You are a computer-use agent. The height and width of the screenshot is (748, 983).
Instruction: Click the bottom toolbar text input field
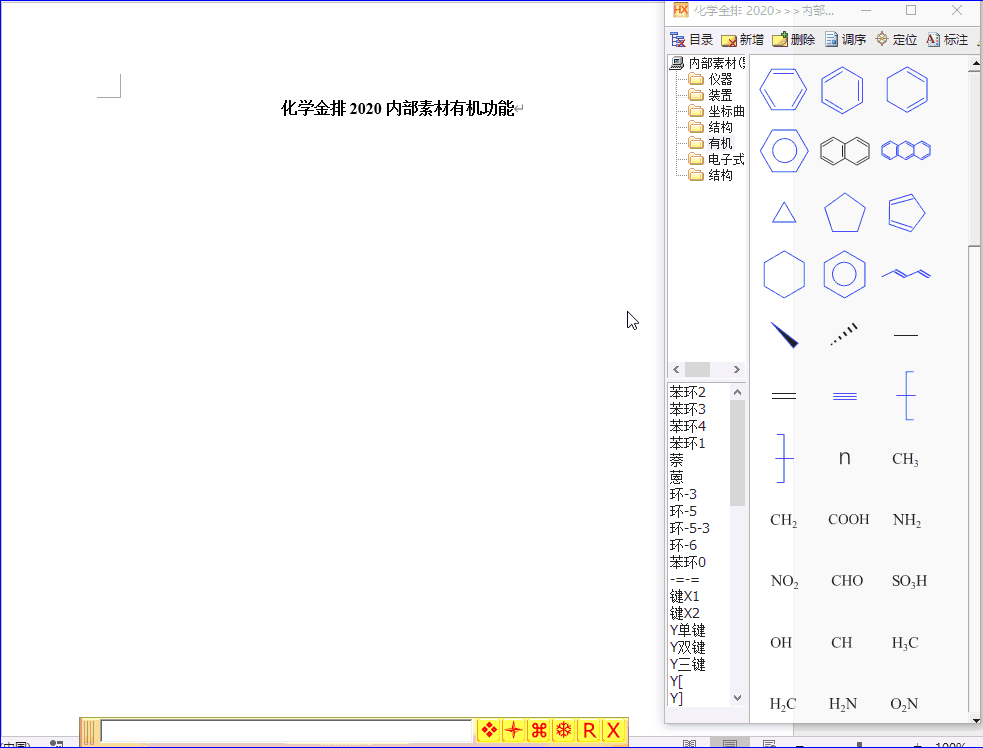286,731
